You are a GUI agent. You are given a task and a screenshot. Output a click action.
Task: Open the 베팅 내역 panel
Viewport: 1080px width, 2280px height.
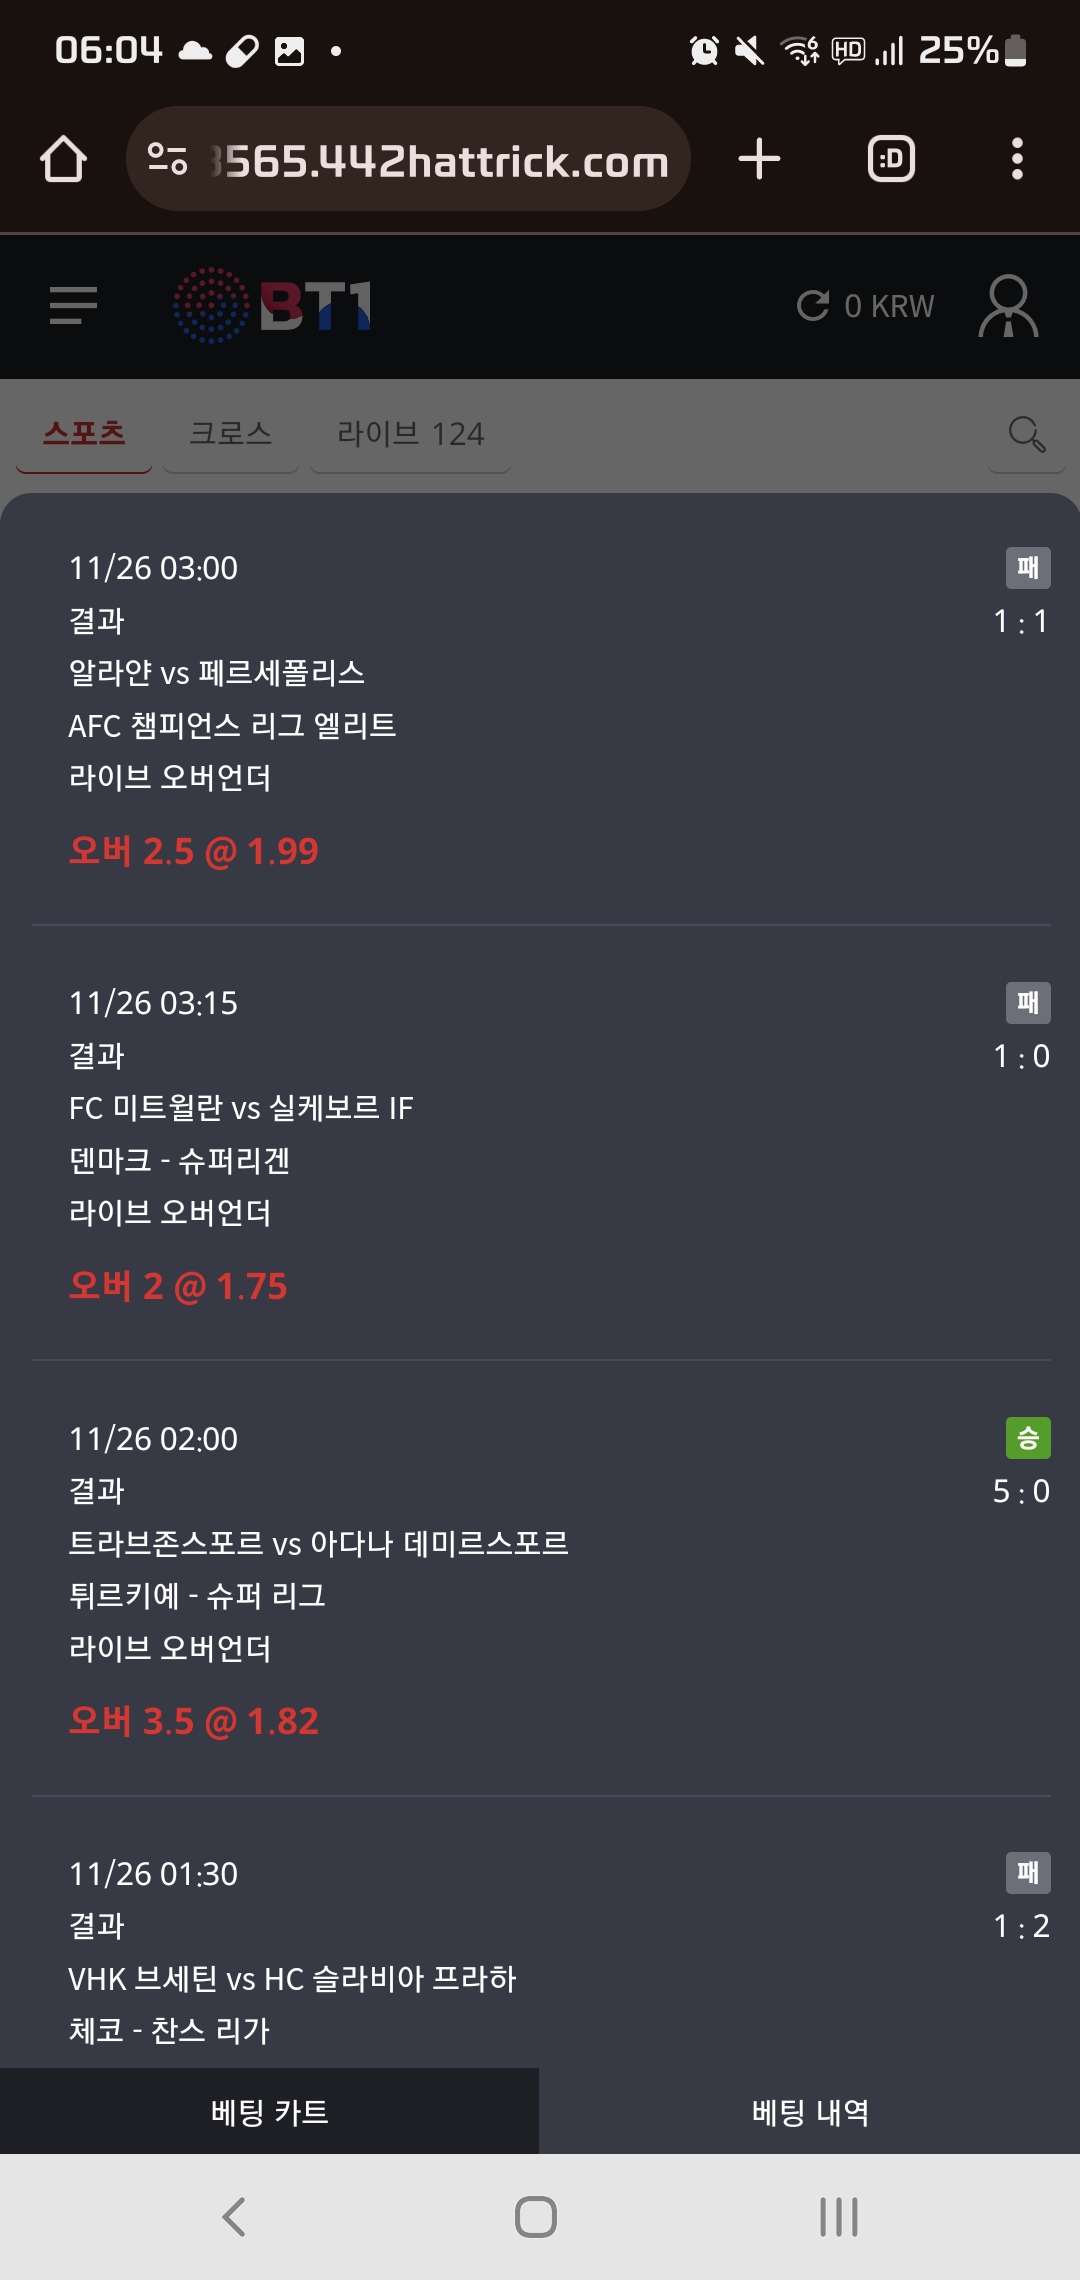coord(810,2112)
